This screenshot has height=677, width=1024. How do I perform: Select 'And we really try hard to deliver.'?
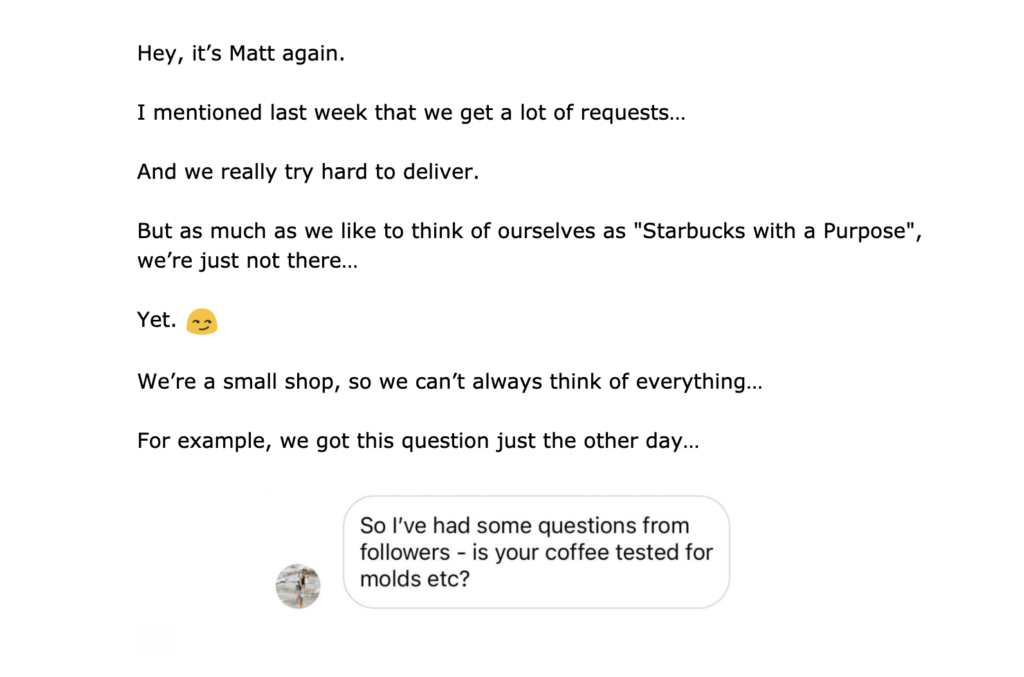[x=308, y=172]
